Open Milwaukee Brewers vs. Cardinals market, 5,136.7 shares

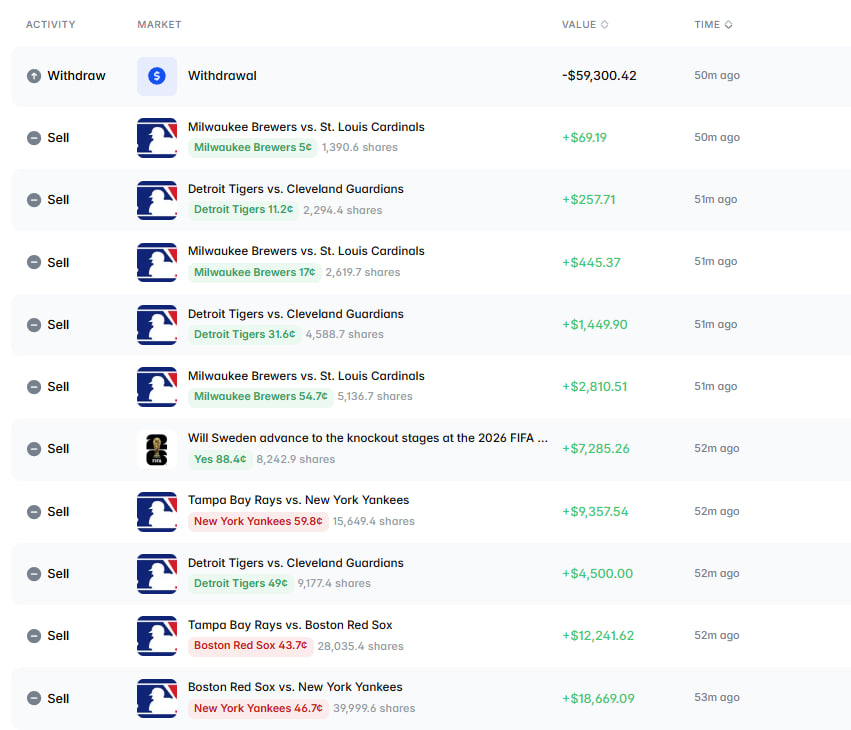click(x=306, y=376)
